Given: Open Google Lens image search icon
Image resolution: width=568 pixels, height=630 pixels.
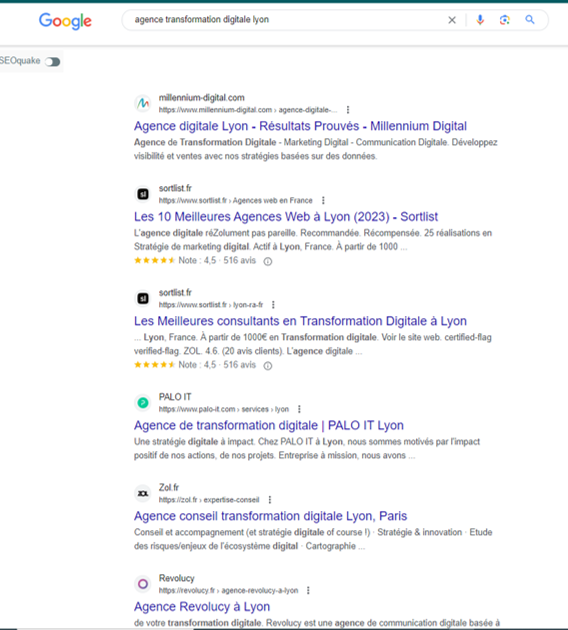Looking at the screenshot, I should click(505, 20).
